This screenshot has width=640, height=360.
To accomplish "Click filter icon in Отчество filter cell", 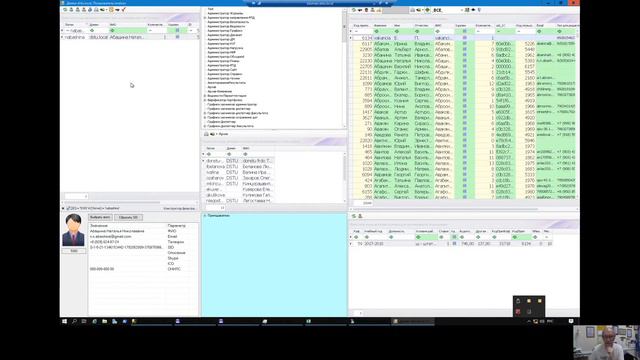I will tap(417, 31).
